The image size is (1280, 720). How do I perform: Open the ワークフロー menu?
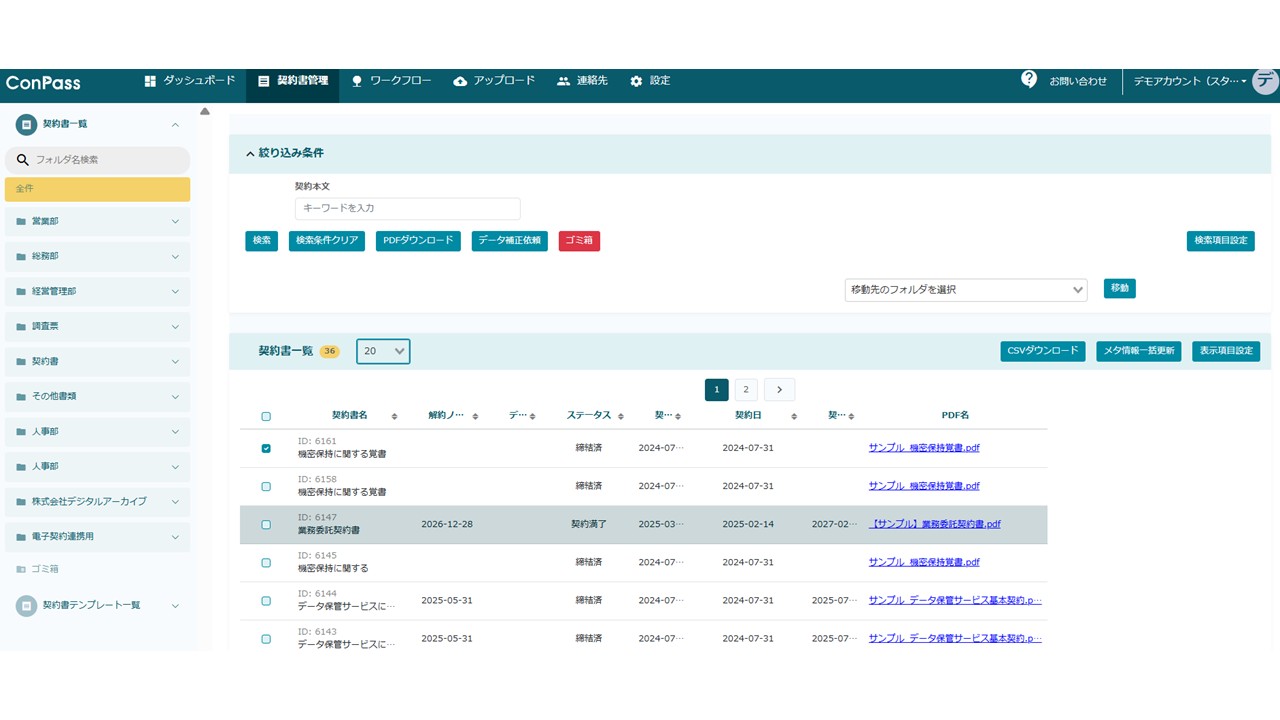[x=391, y=81]
